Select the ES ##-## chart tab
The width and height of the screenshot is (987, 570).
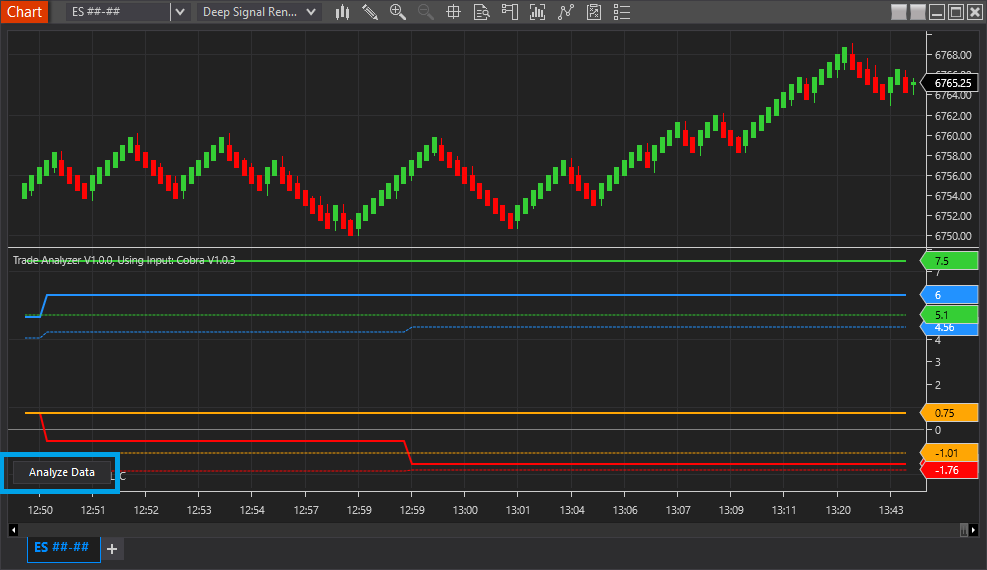pyautogui.click(x=63, y=548)
